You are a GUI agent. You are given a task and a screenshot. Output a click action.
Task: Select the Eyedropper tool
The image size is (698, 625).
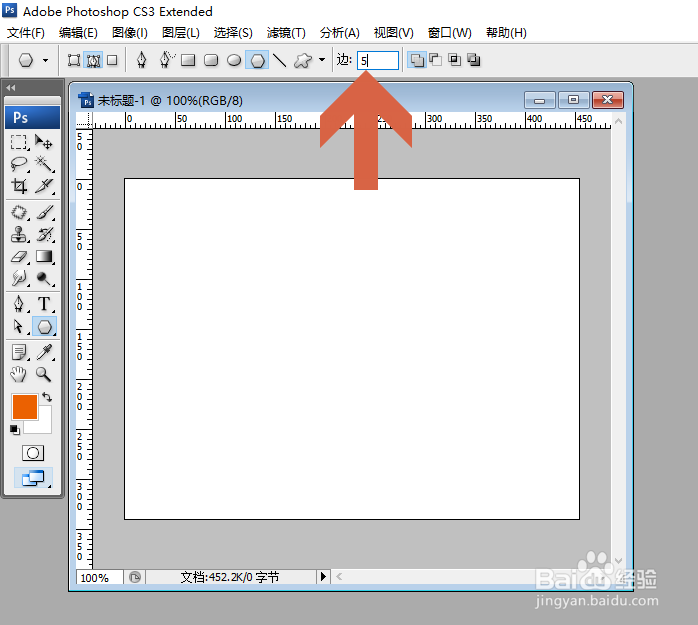tap(44, 352)
